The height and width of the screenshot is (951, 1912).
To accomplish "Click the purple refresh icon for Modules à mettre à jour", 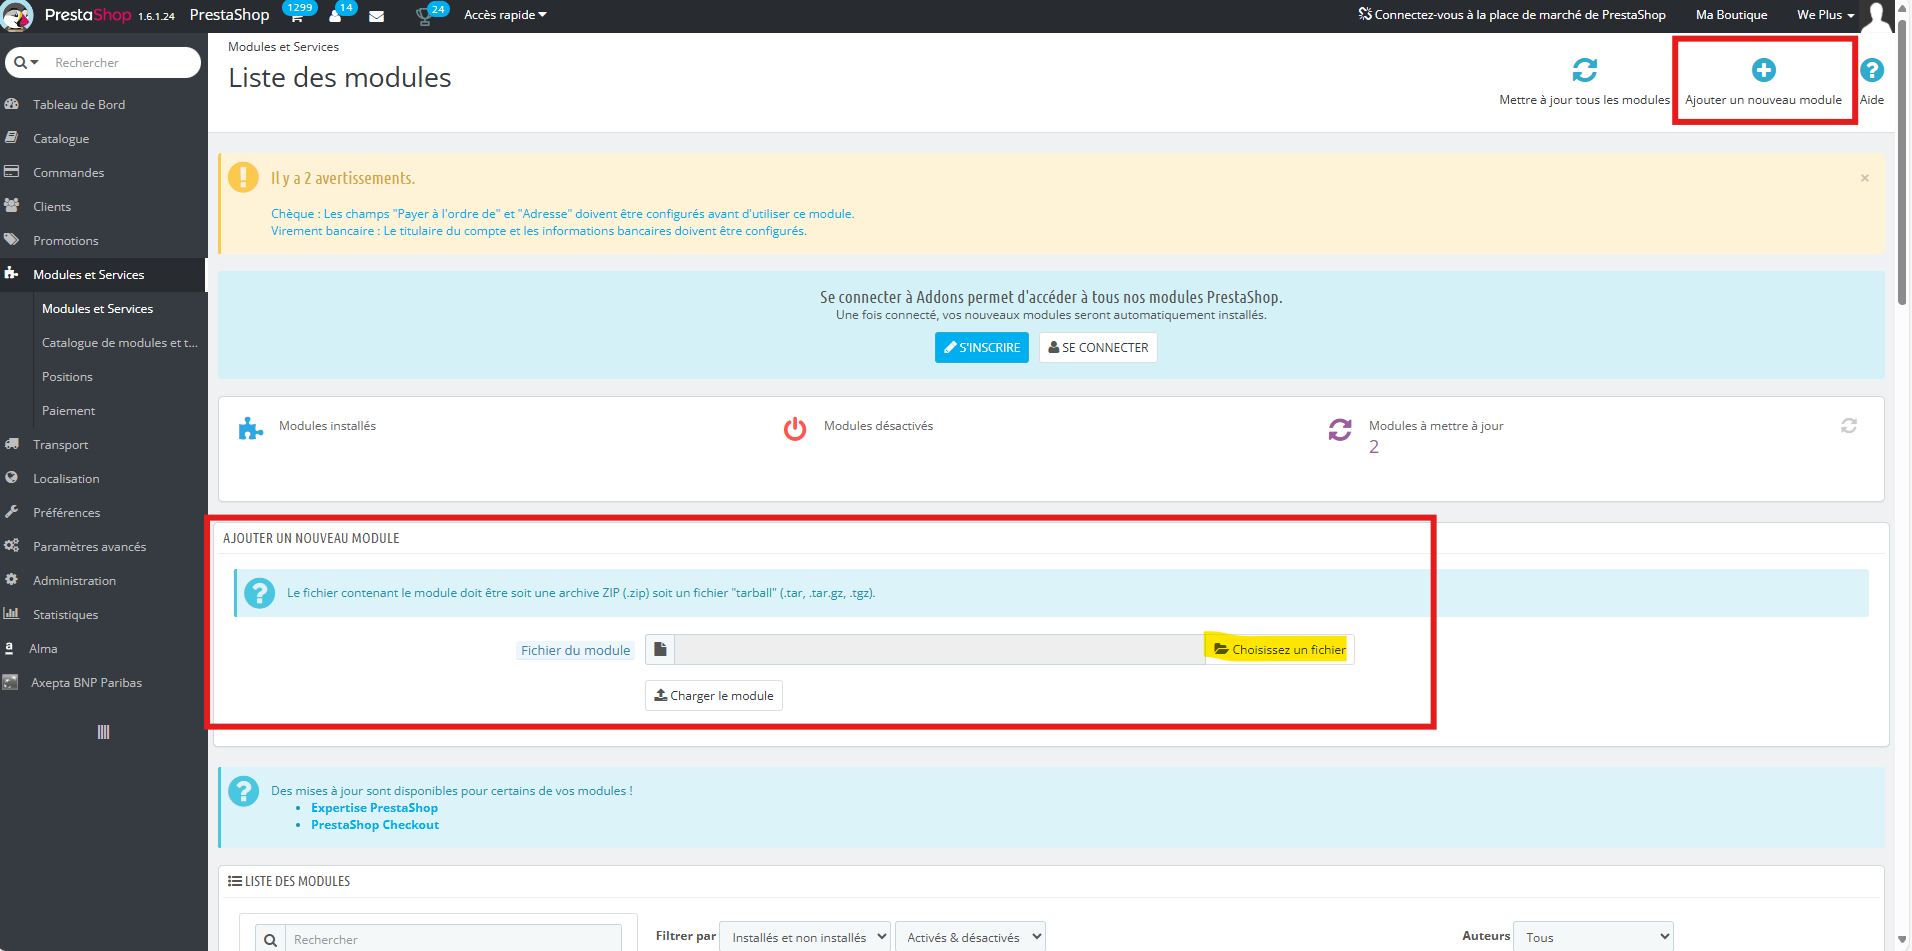I will [1340, 429].
